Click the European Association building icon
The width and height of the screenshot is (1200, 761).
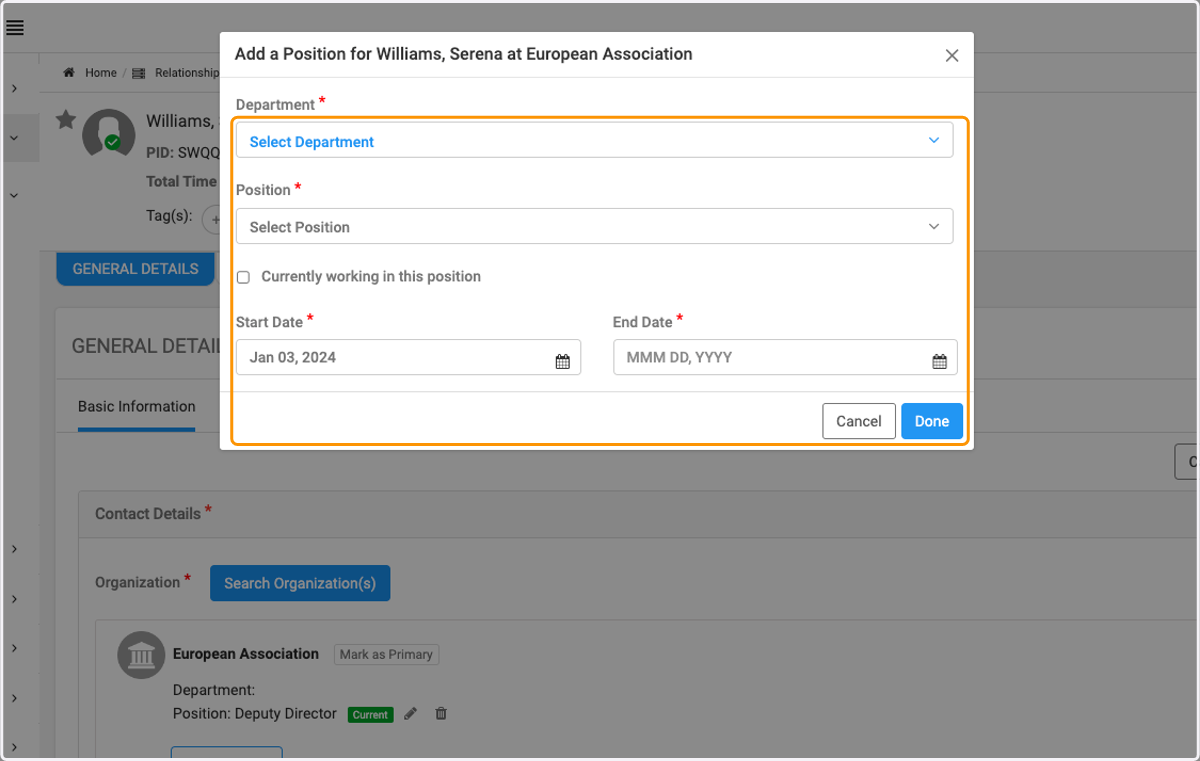point(141,656)
